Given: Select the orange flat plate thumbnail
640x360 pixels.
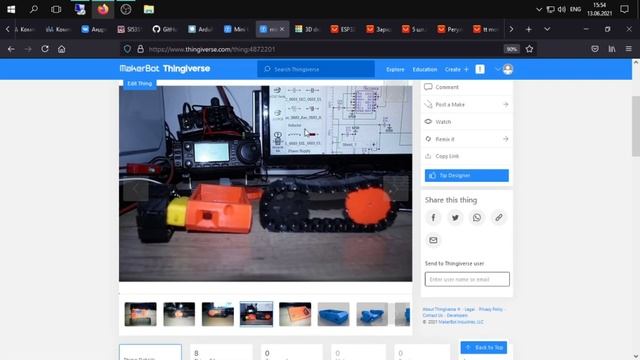Looking at the screenshot, I should [x=295, y=314].
